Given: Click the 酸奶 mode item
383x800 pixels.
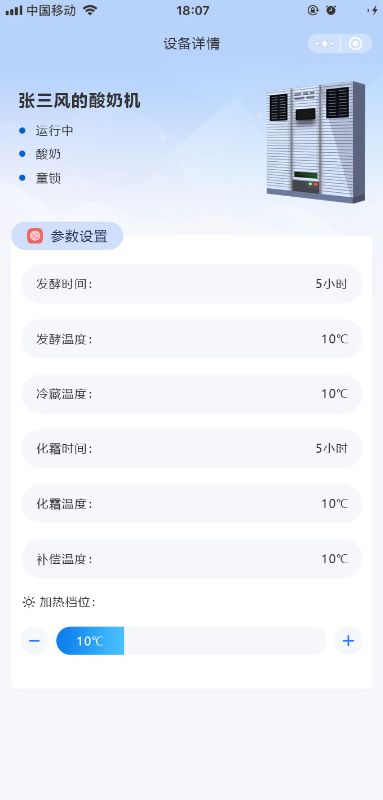Looking at the screenshot, I should click(x=48, y=154).
